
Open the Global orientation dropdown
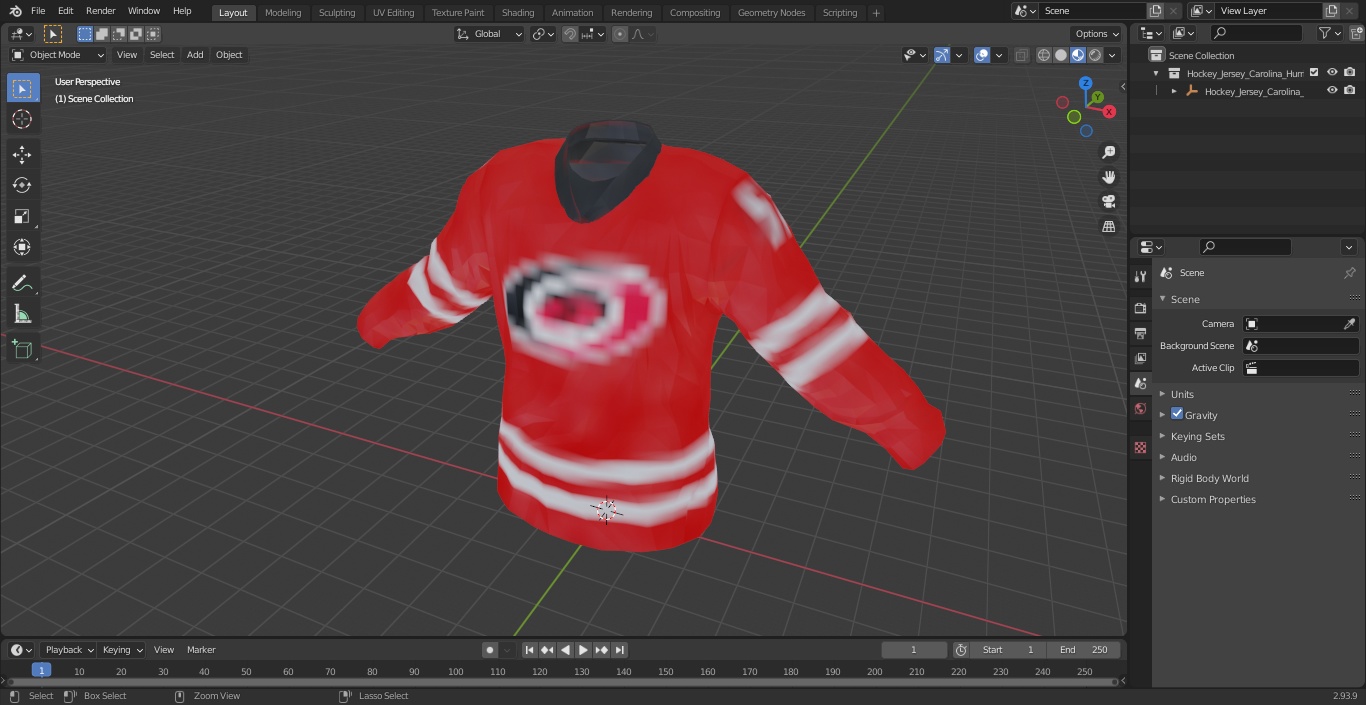[x=490, y=34]
